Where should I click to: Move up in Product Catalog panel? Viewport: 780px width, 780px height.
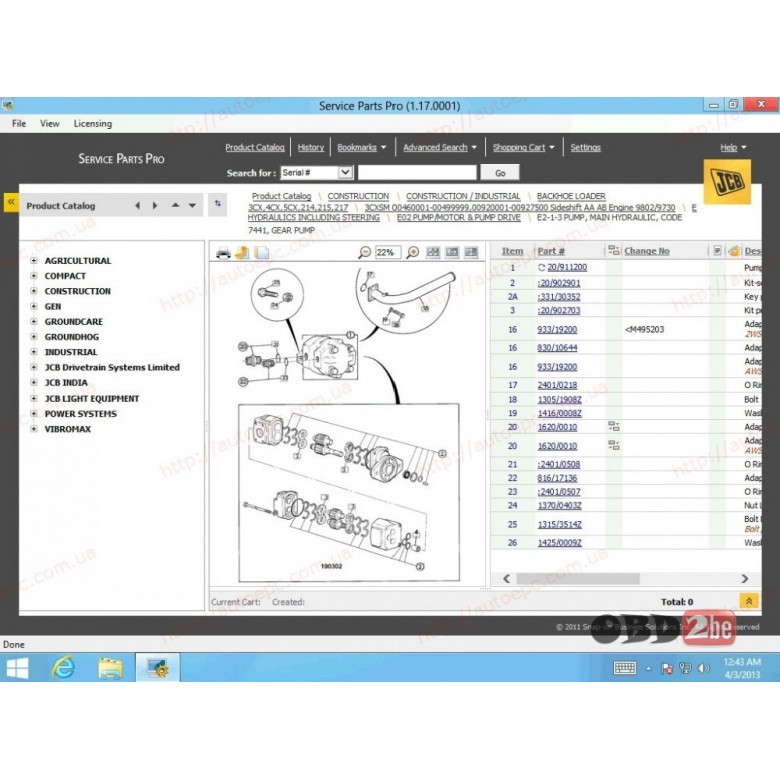pyautogui.click(x=175, y=205)
